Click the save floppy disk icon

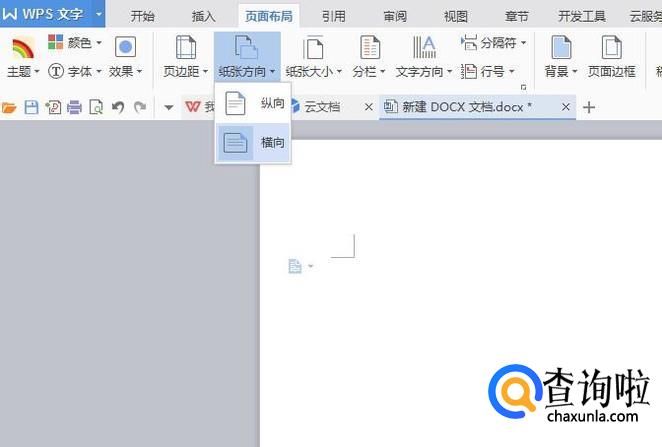click(31, 108)
